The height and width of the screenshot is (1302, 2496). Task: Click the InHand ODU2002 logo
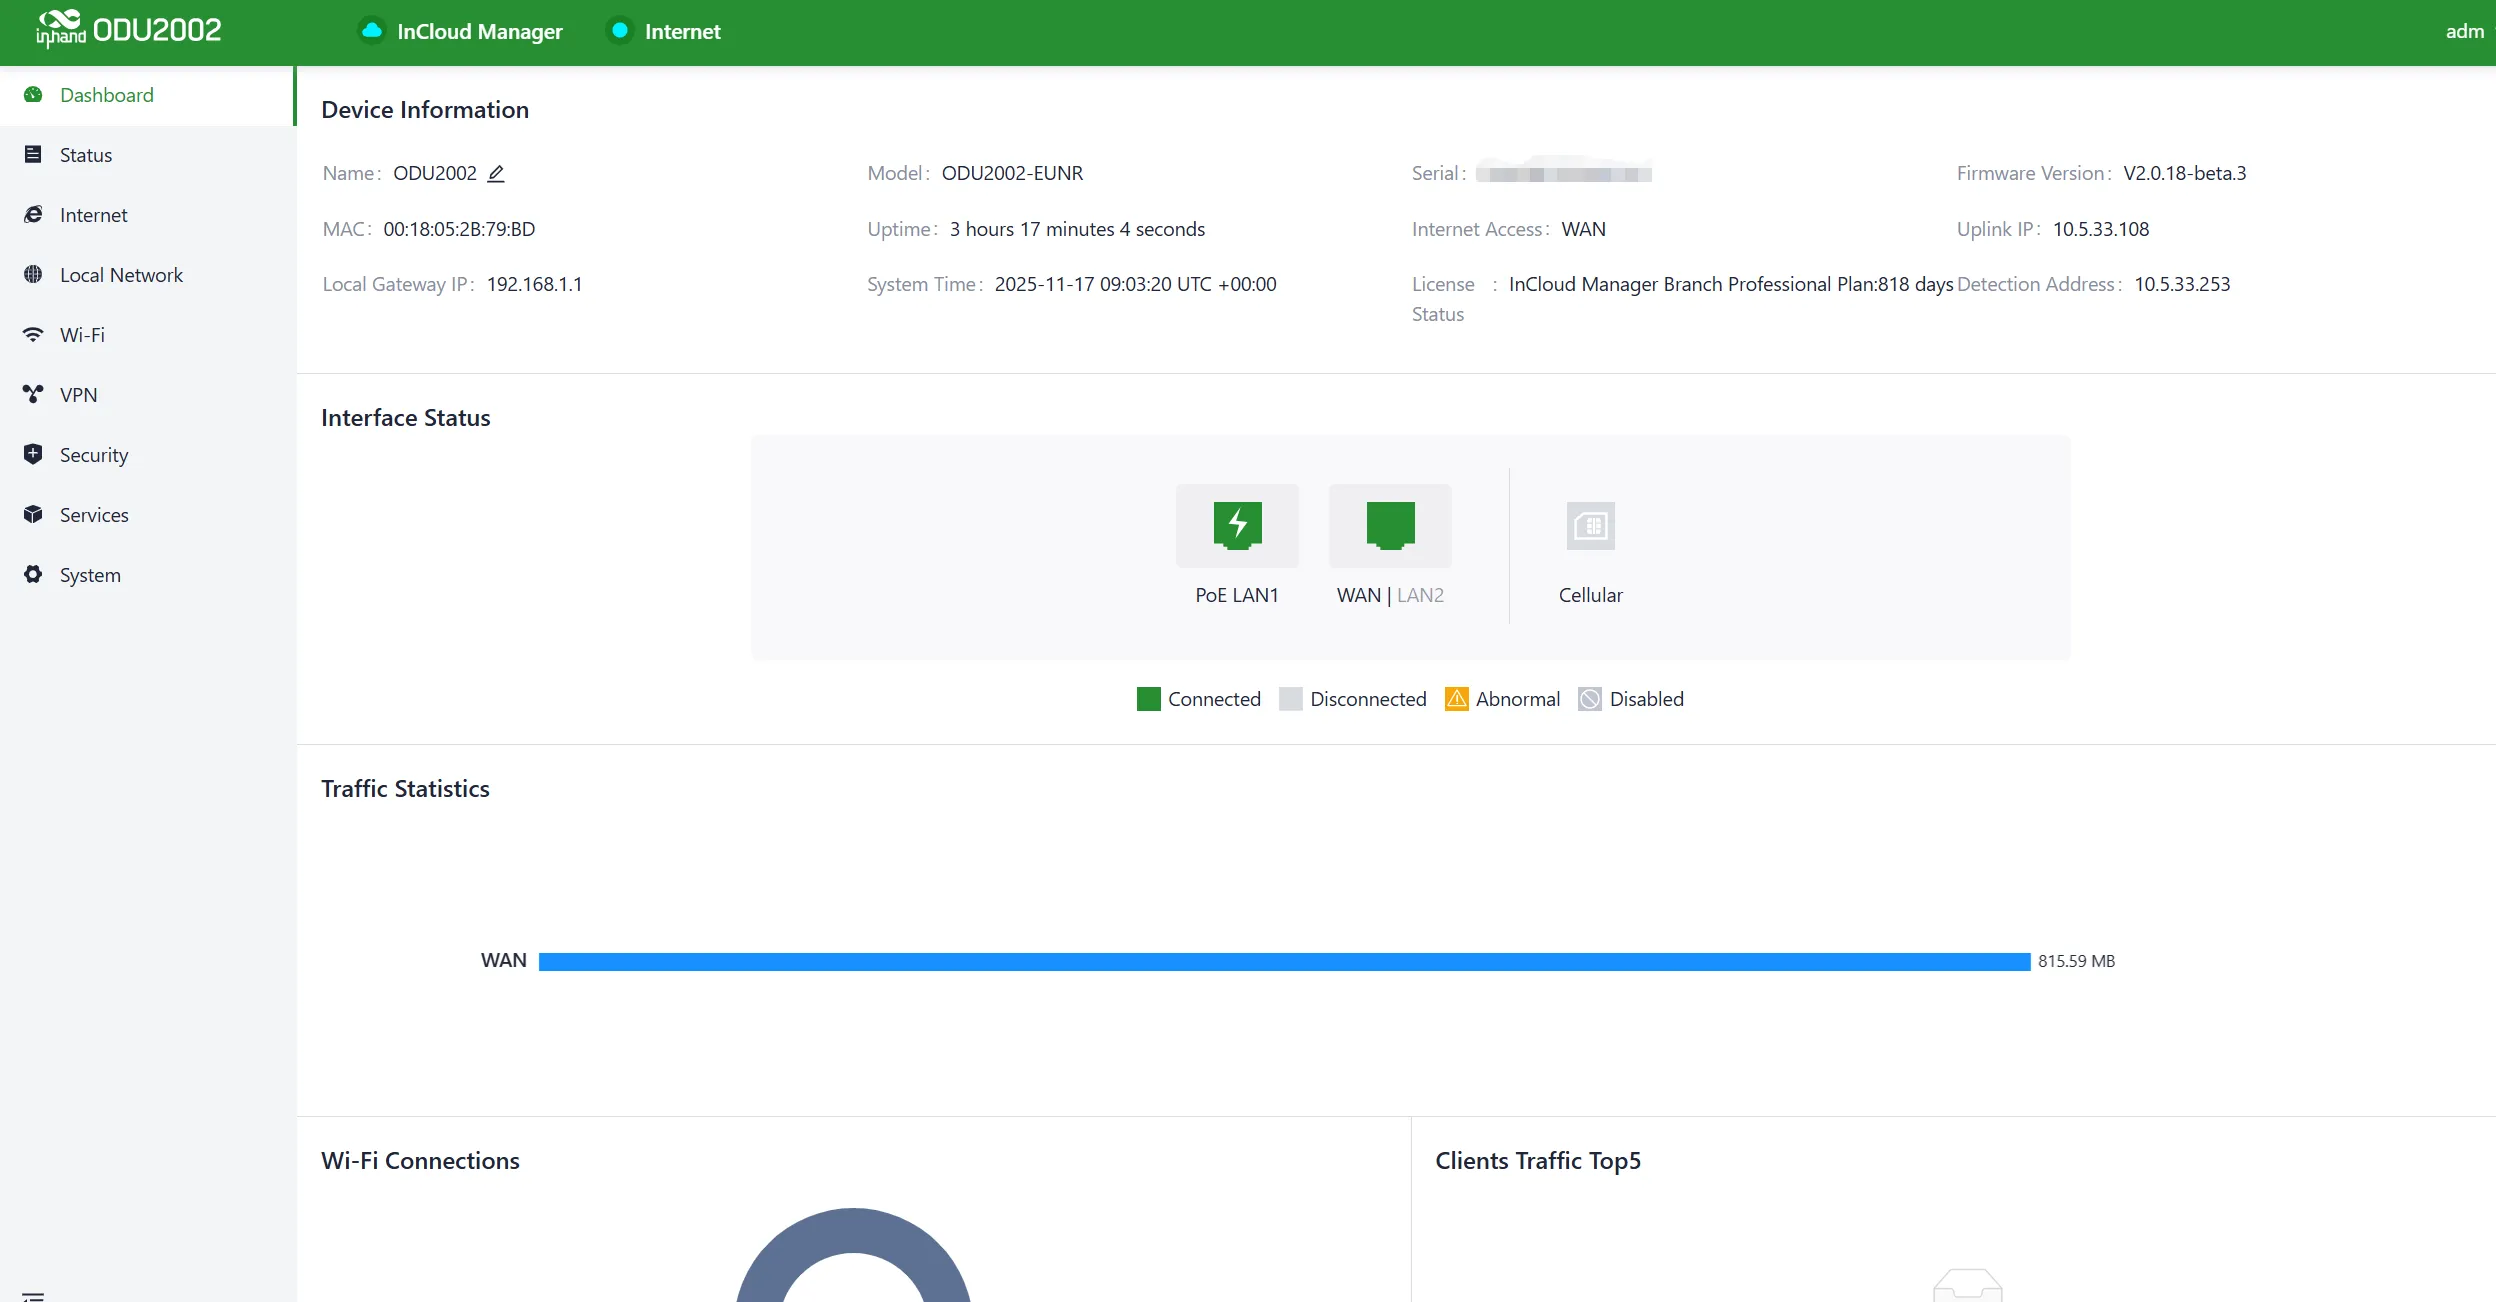coord(129,29)
